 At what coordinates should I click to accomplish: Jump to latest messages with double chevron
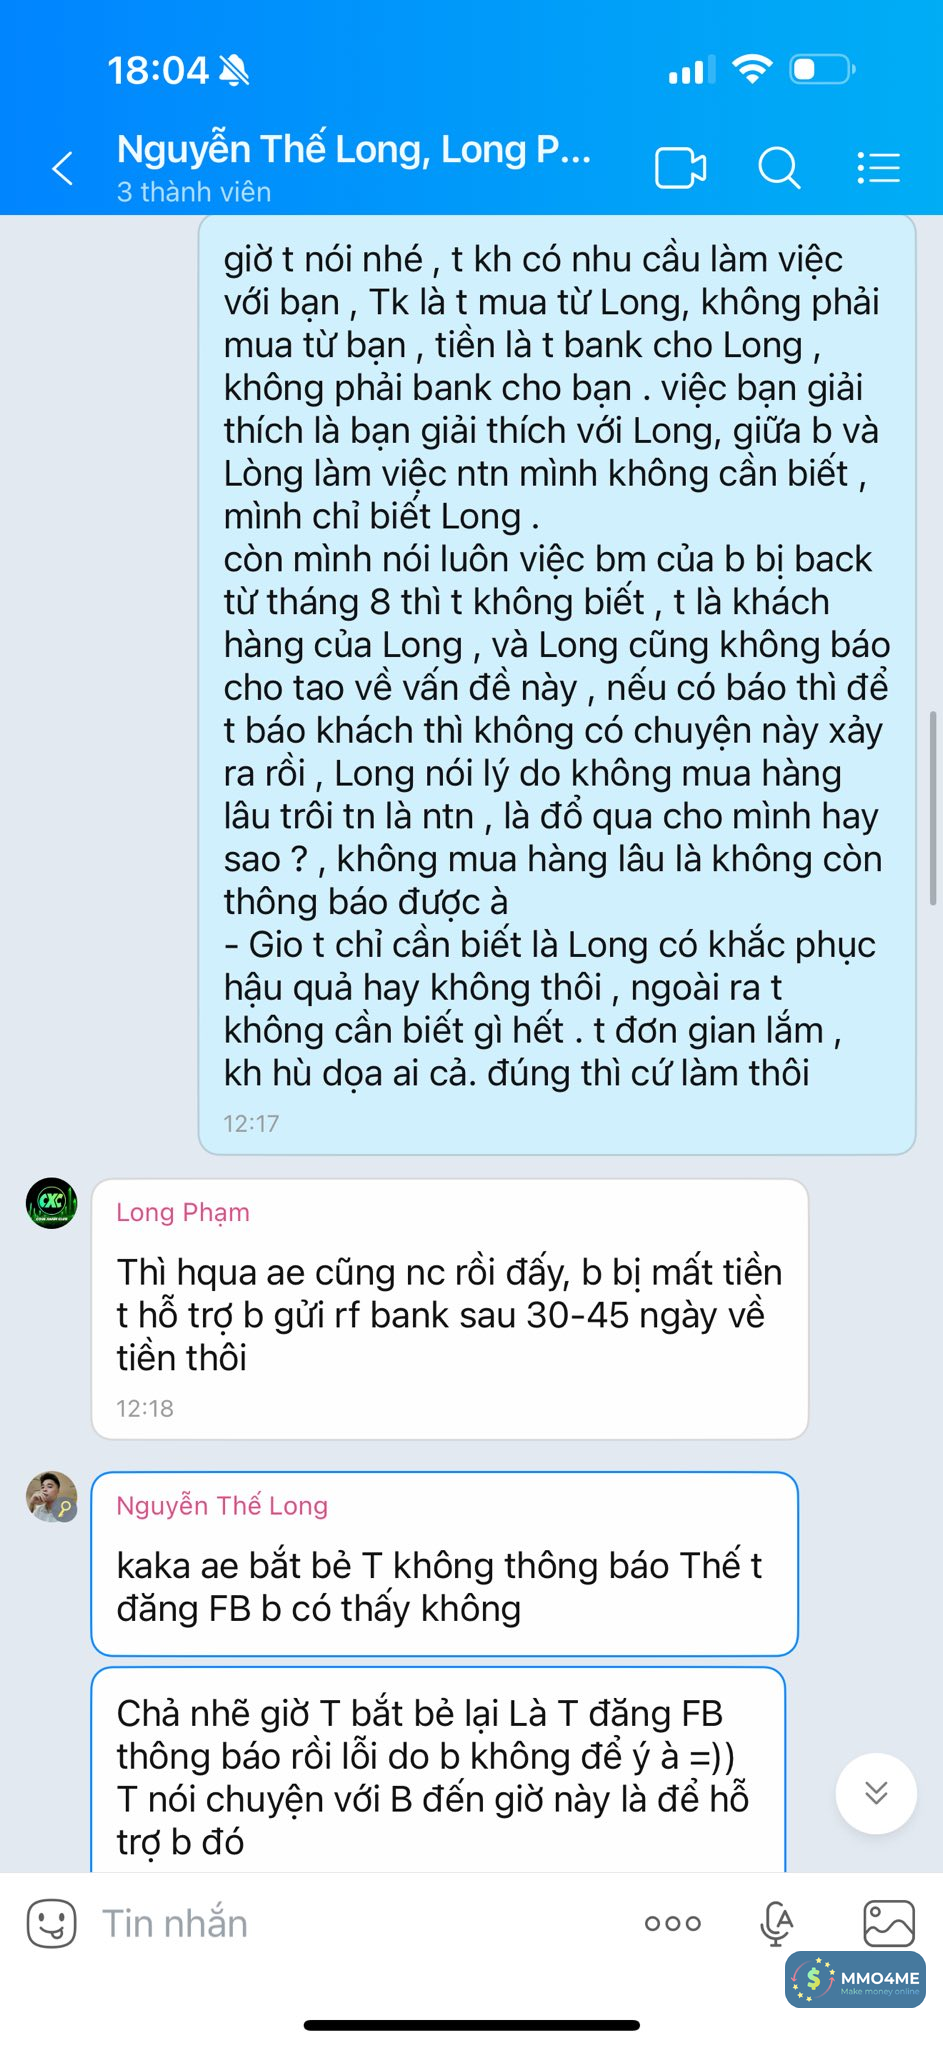click(876, 1793)
